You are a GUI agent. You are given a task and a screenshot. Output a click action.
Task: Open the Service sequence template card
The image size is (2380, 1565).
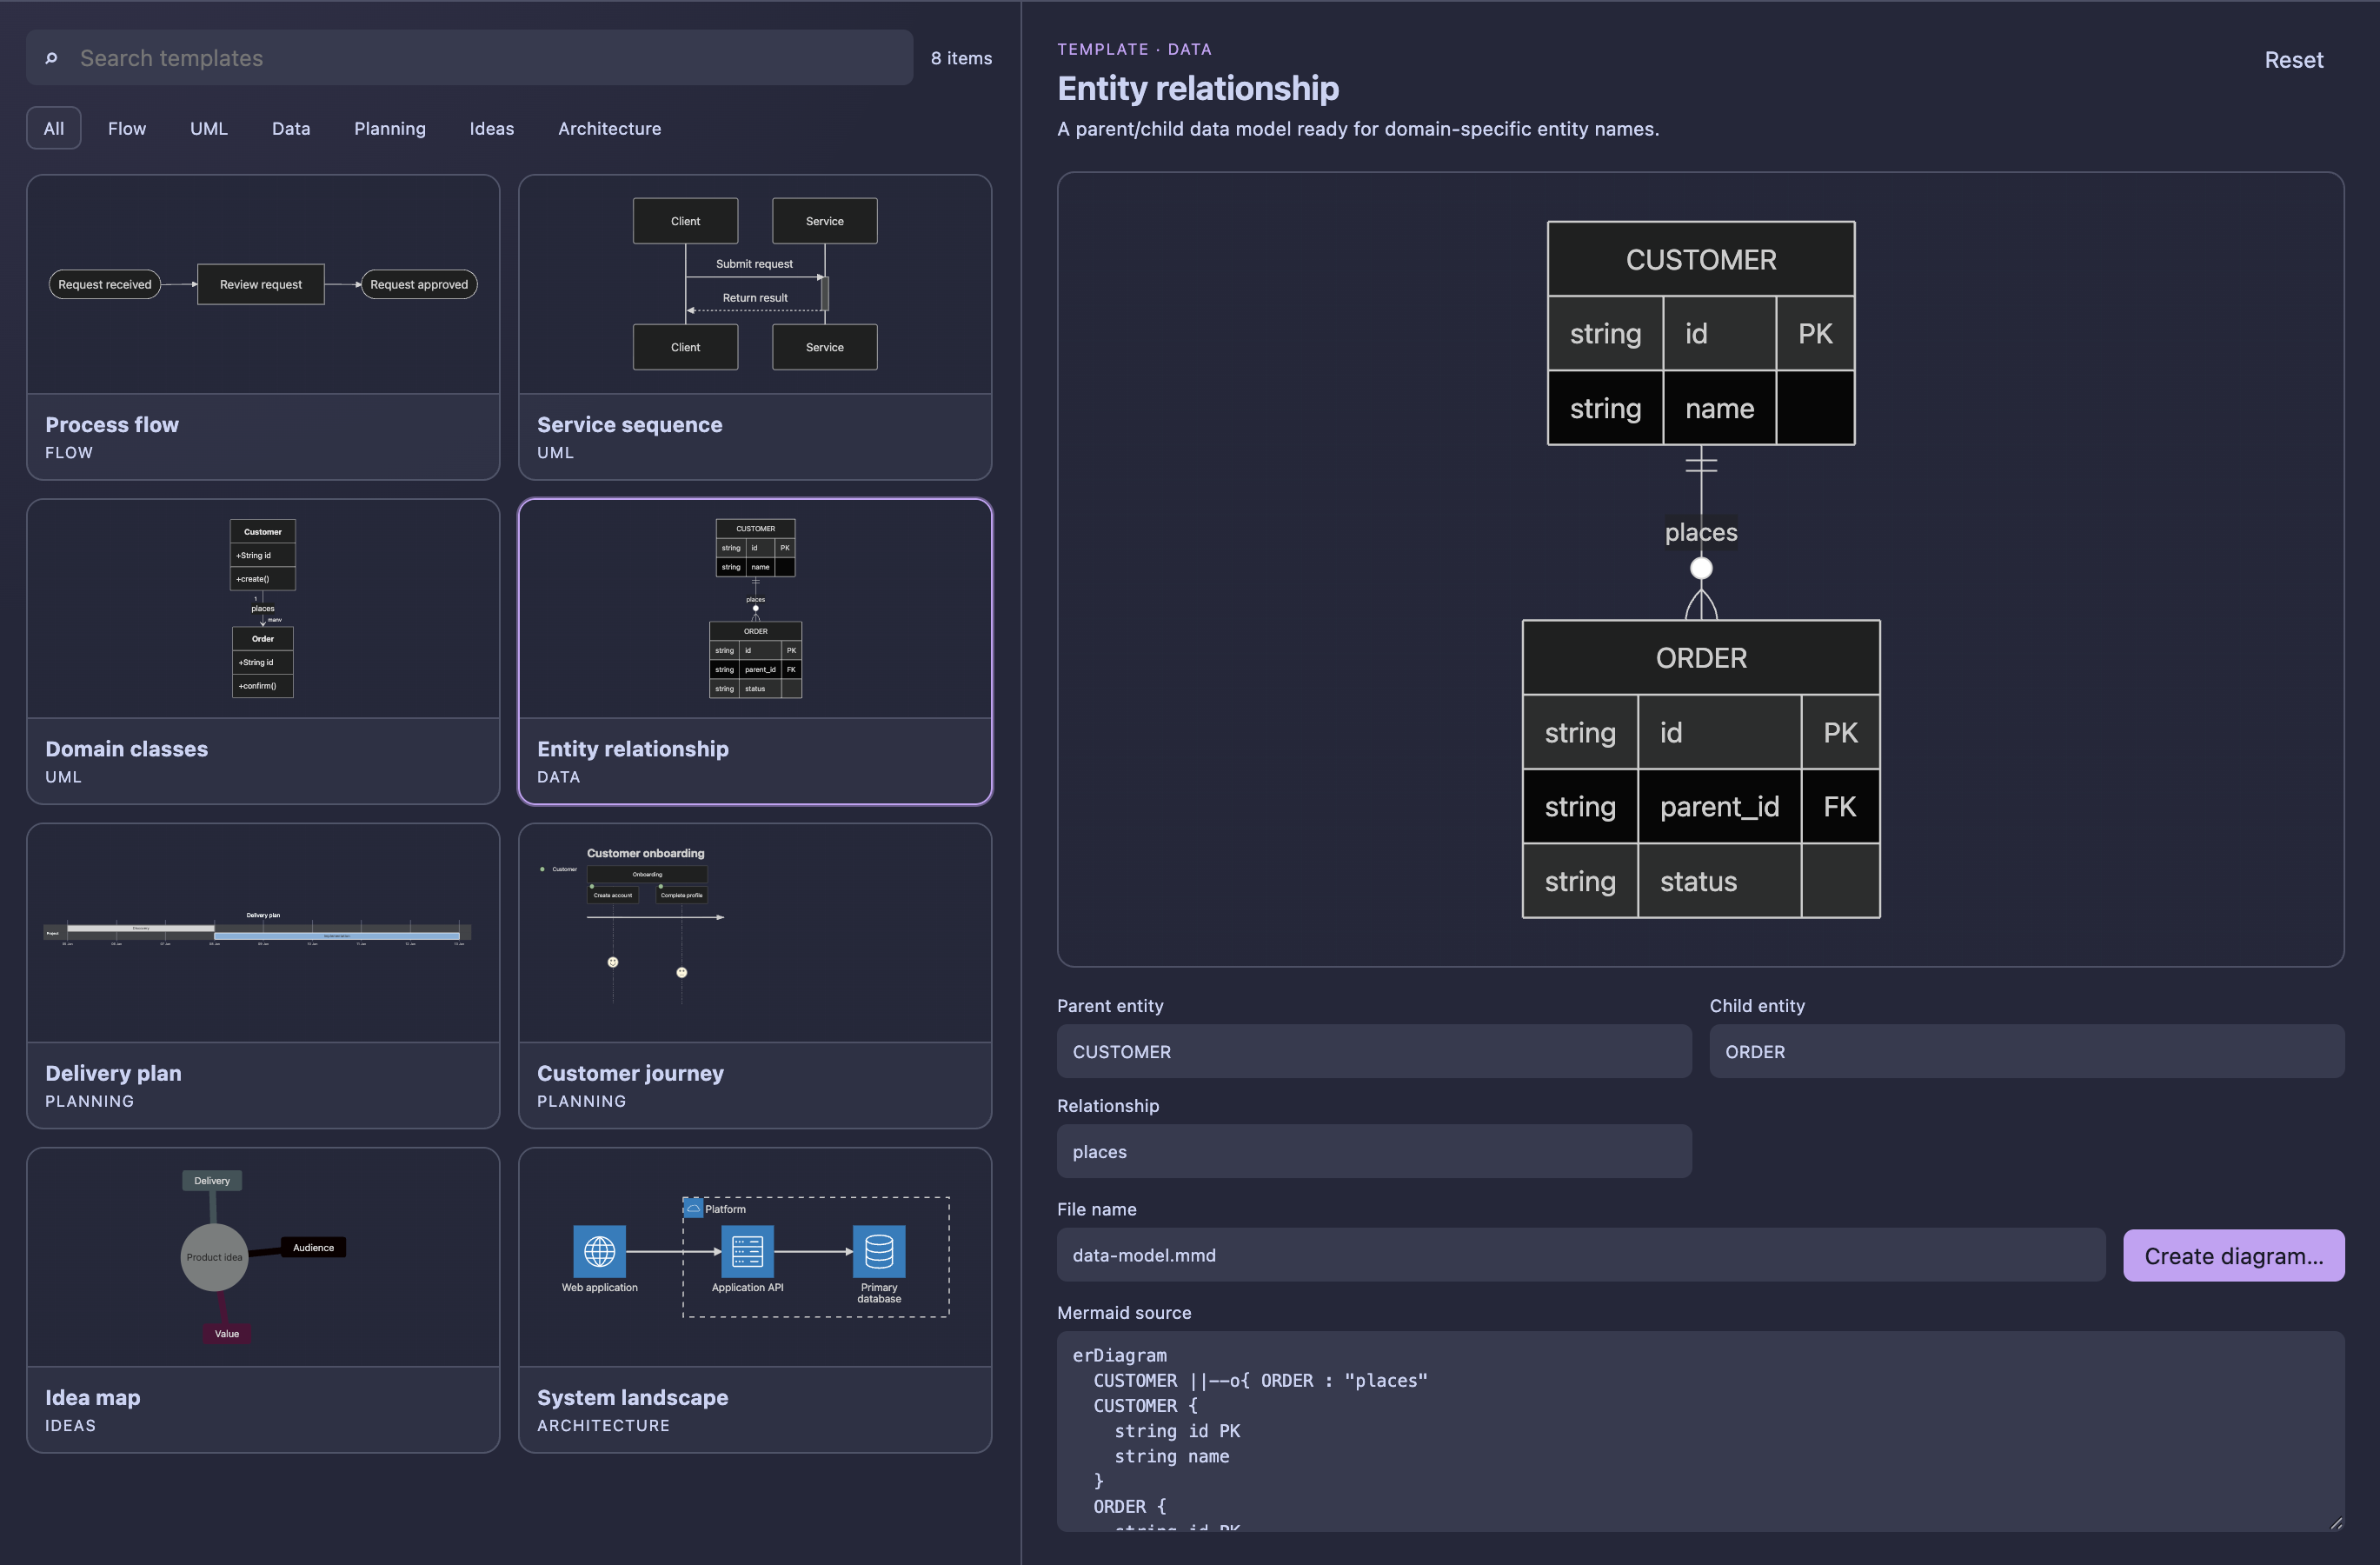tap(755, 327)
